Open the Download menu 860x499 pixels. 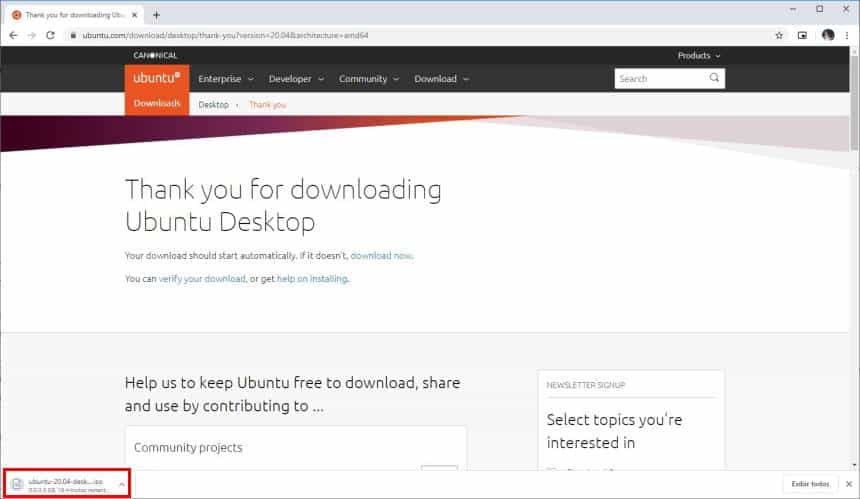point(442,79)
